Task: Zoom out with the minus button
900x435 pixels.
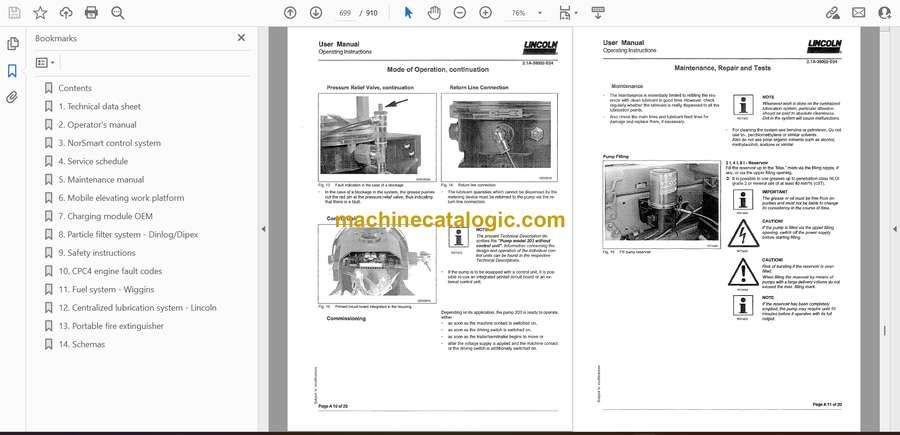Action: pyautogui.click(x=460, y=13)
